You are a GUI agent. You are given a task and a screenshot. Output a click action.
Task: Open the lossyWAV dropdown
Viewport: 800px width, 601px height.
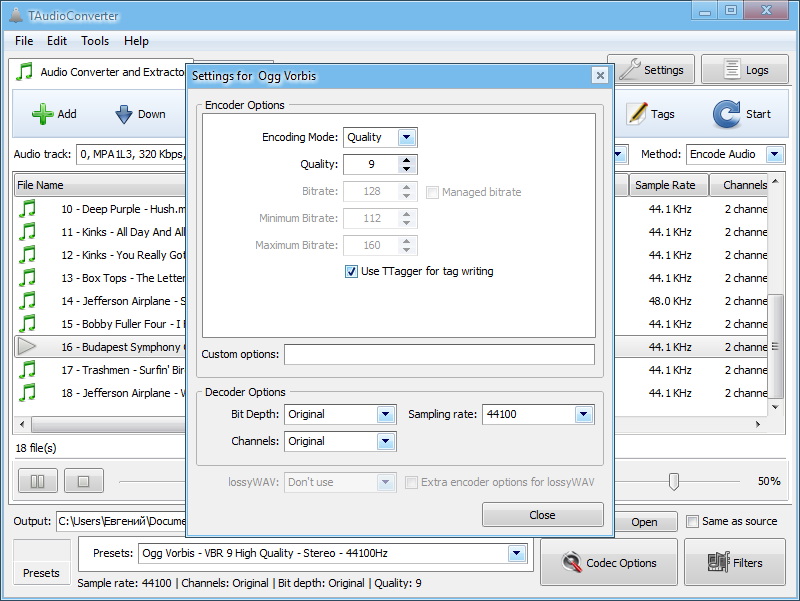coord(386,482)
